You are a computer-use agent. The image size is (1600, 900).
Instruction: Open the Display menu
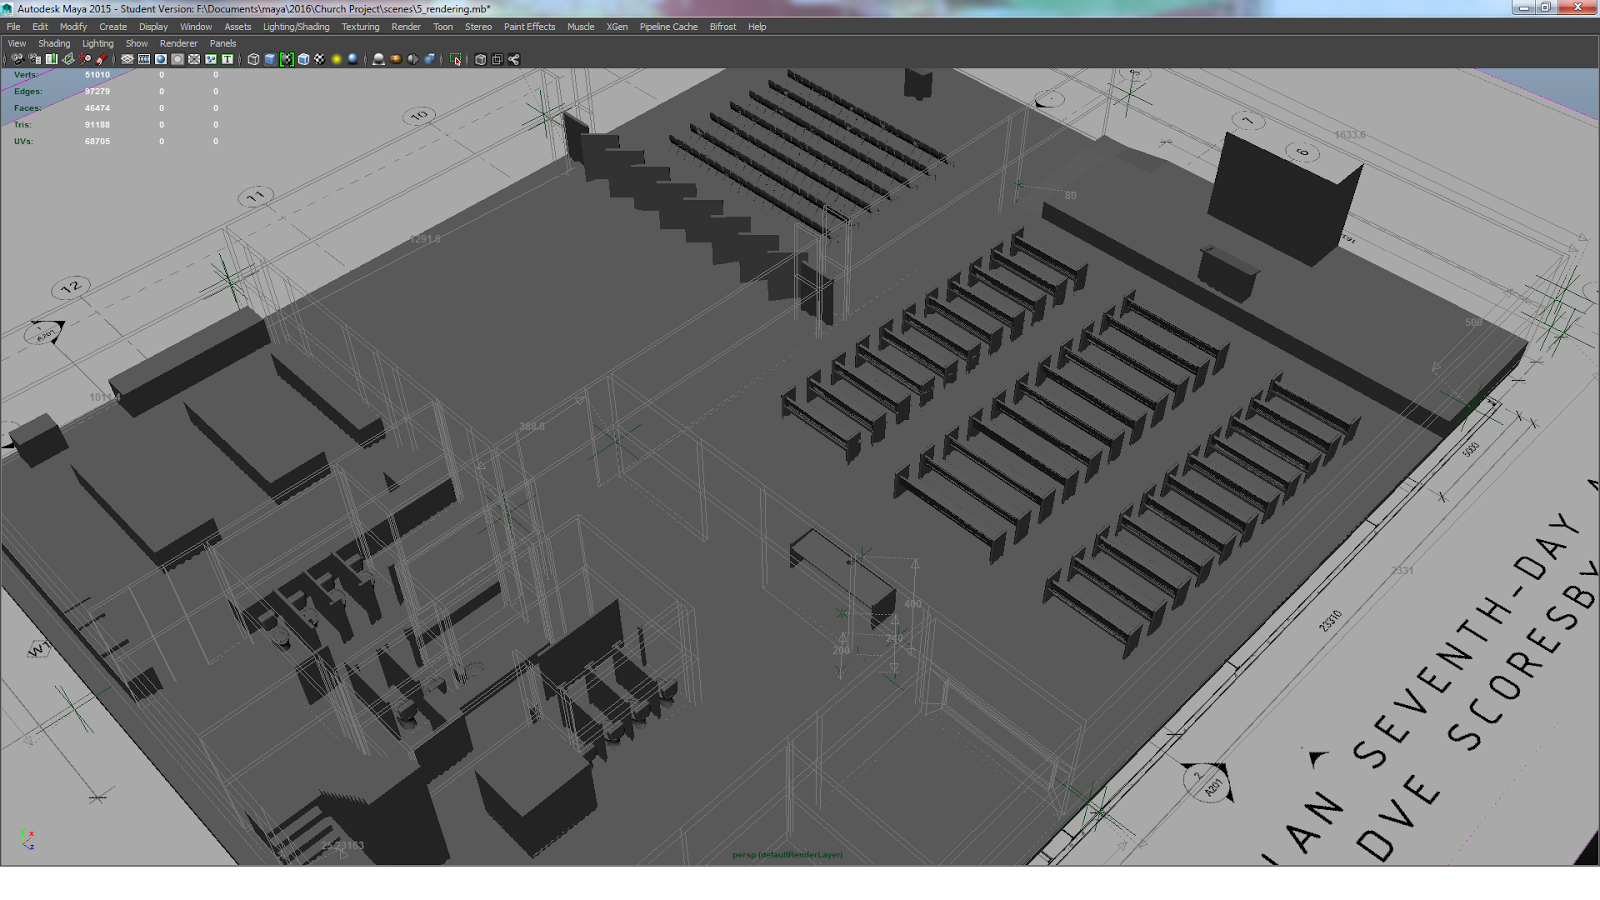click(x=153, y=27)
